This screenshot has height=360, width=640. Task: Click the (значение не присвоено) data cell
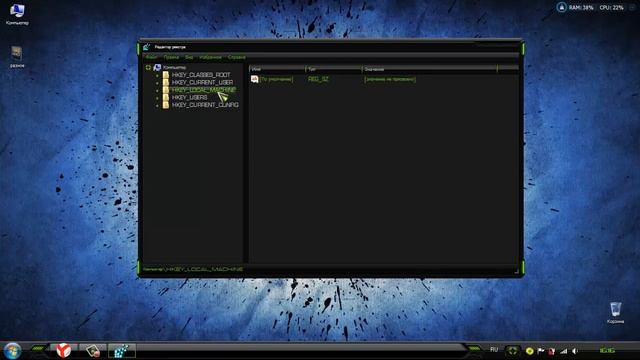click(390, 79)
